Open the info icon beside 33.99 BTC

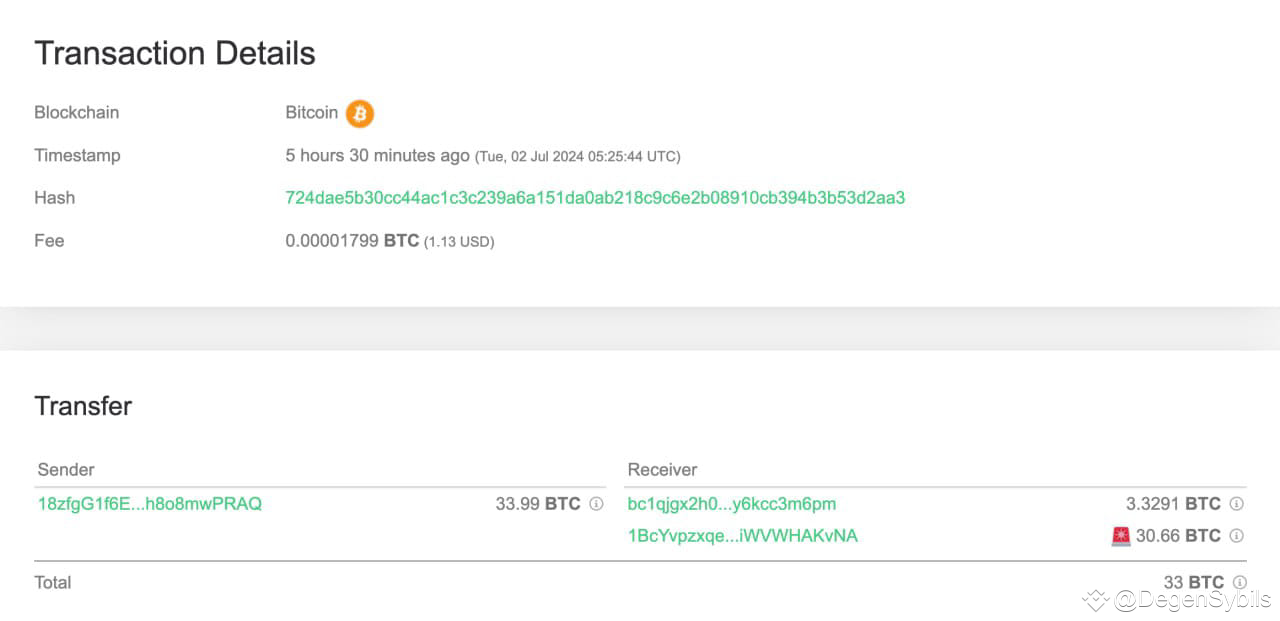click(x=594, y=505)
